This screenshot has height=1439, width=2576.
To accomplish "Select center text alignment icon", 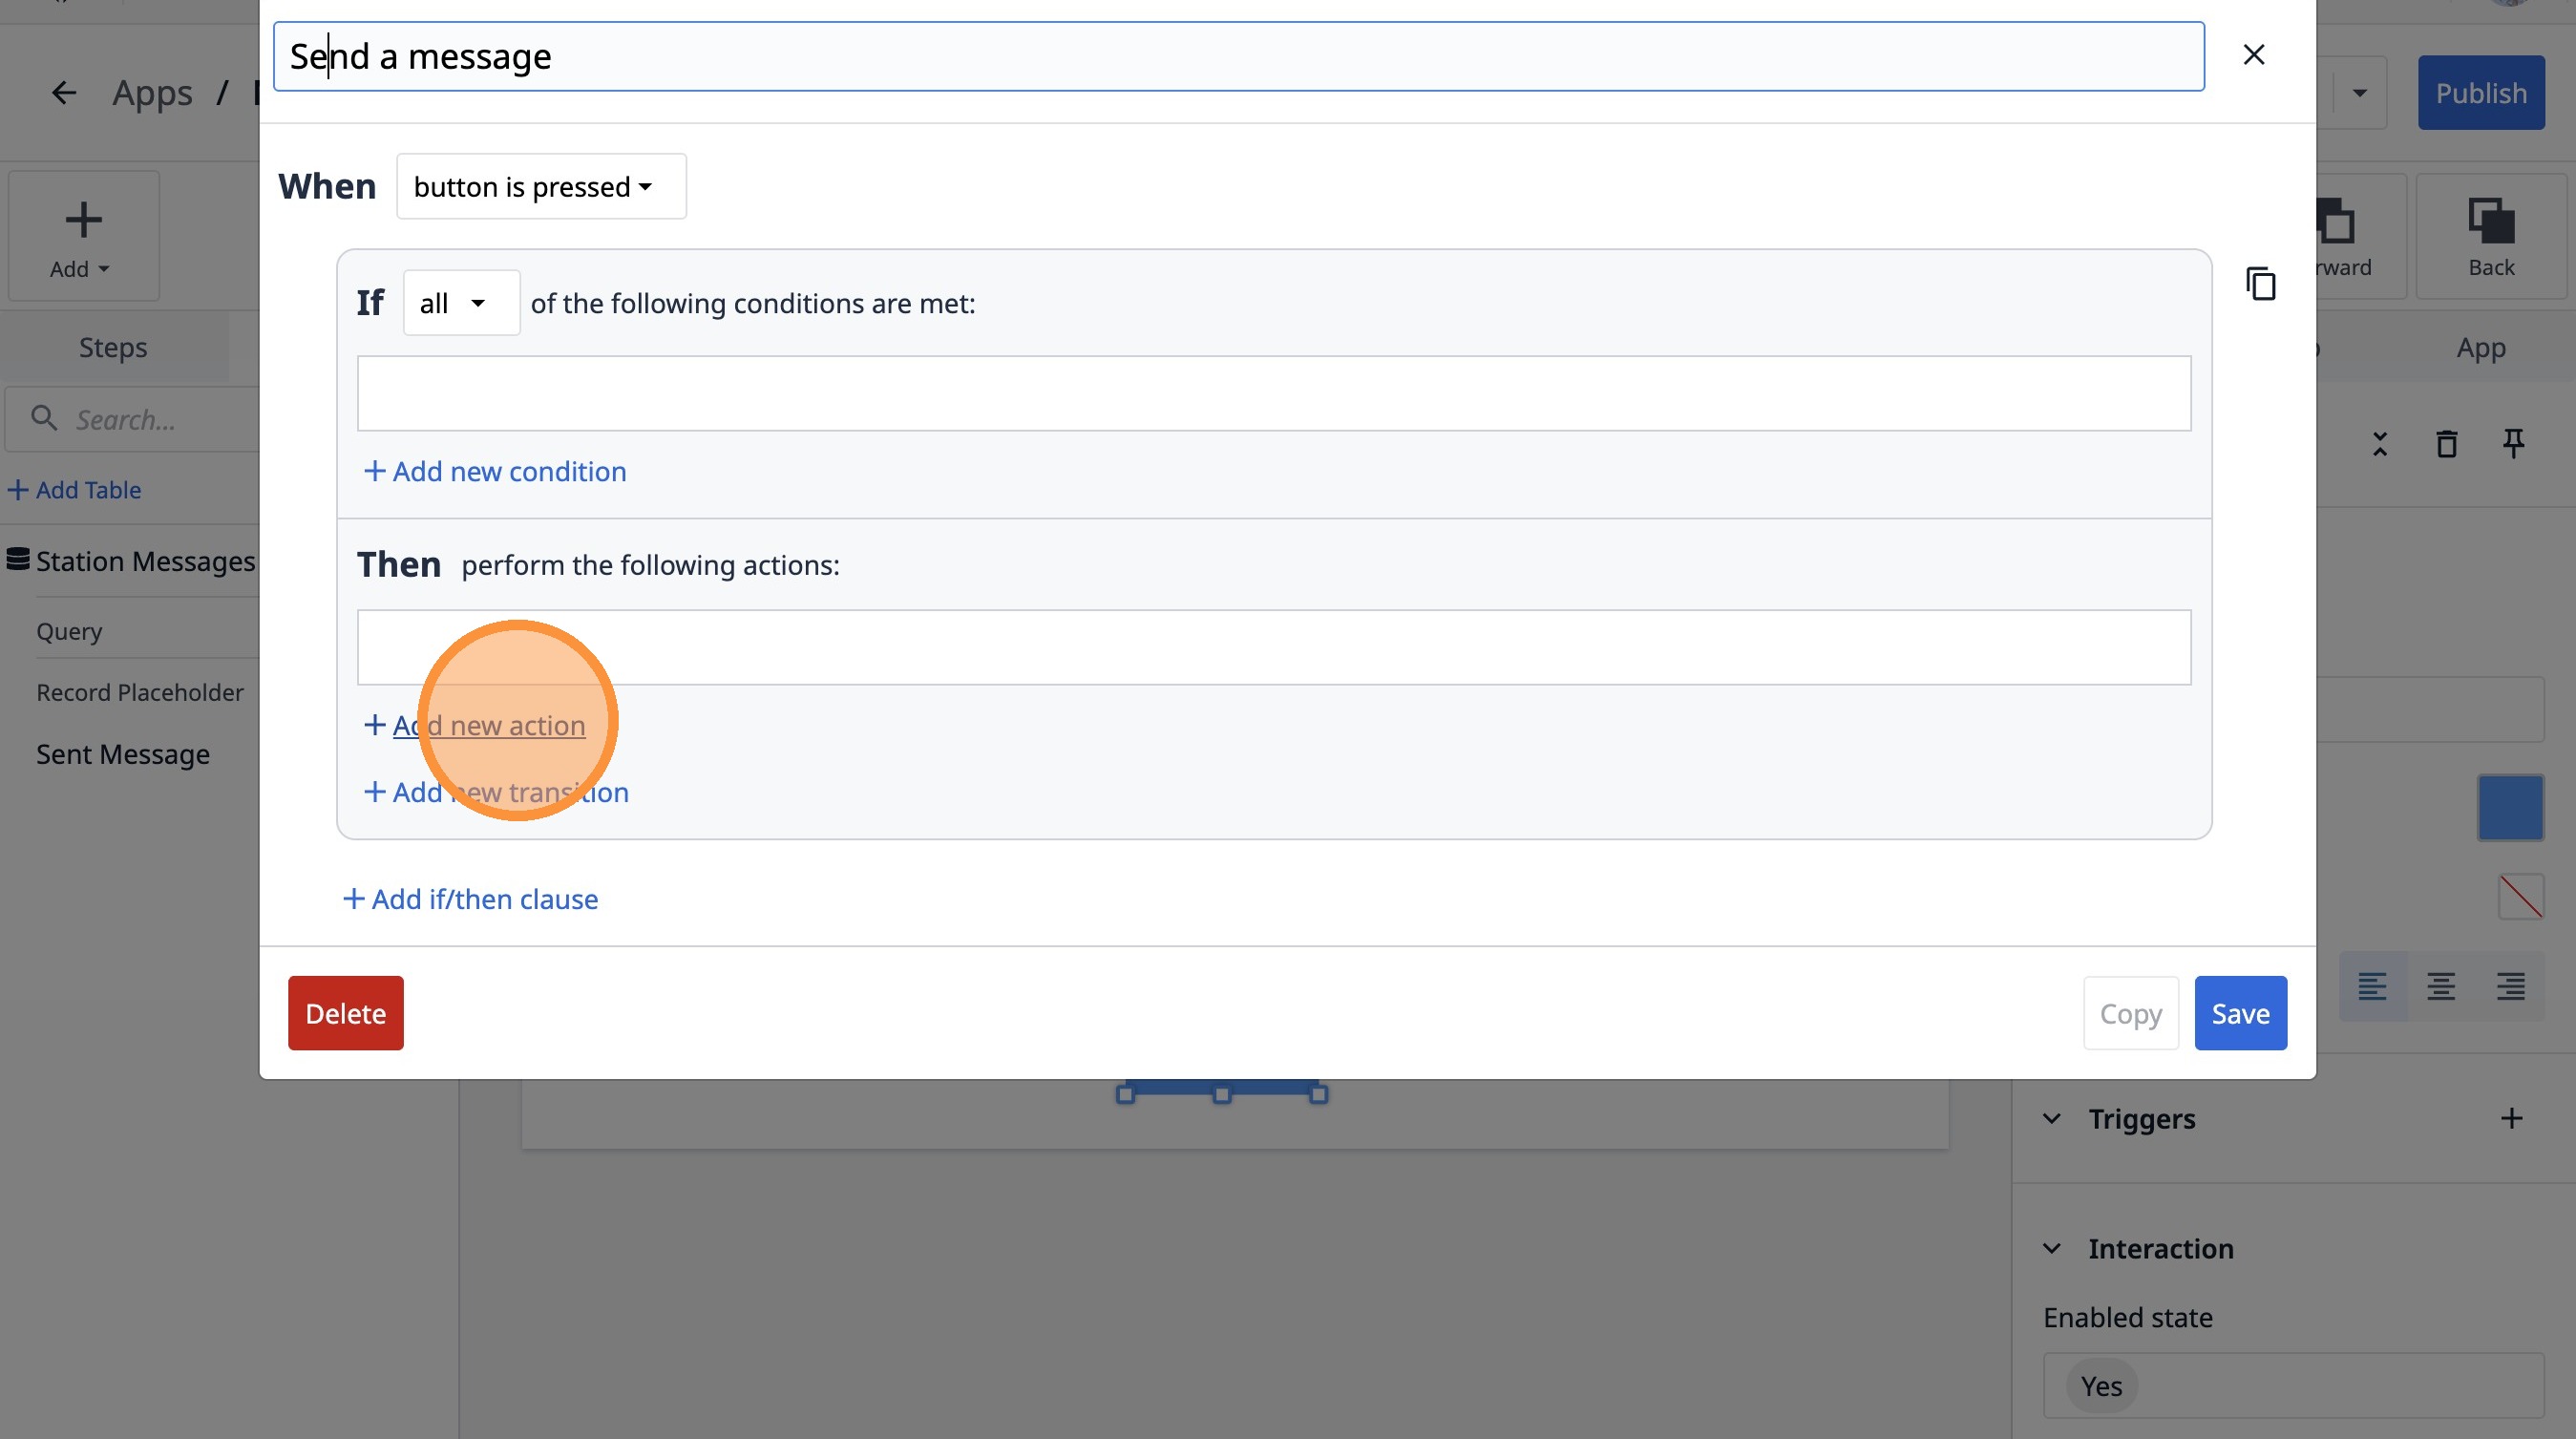I will point(2440,986).
